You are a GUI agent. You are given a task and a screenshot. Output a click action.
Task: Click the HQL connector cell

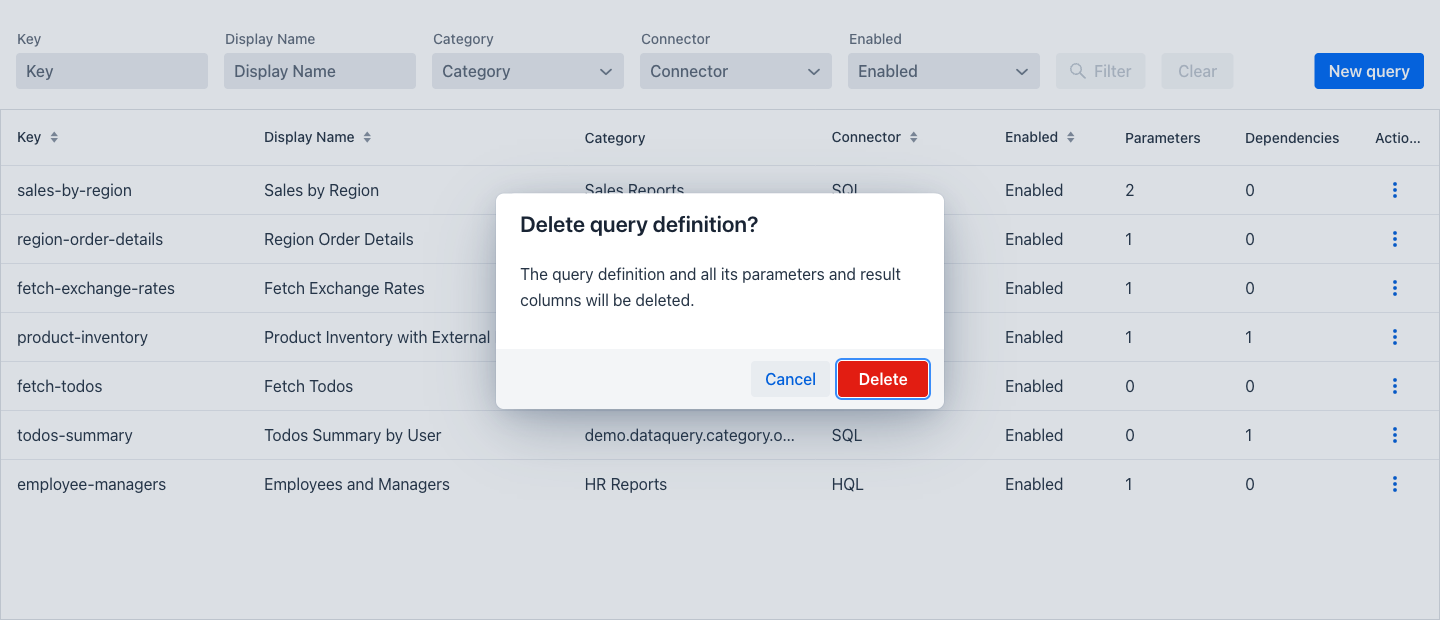click(x=847, y=484)
